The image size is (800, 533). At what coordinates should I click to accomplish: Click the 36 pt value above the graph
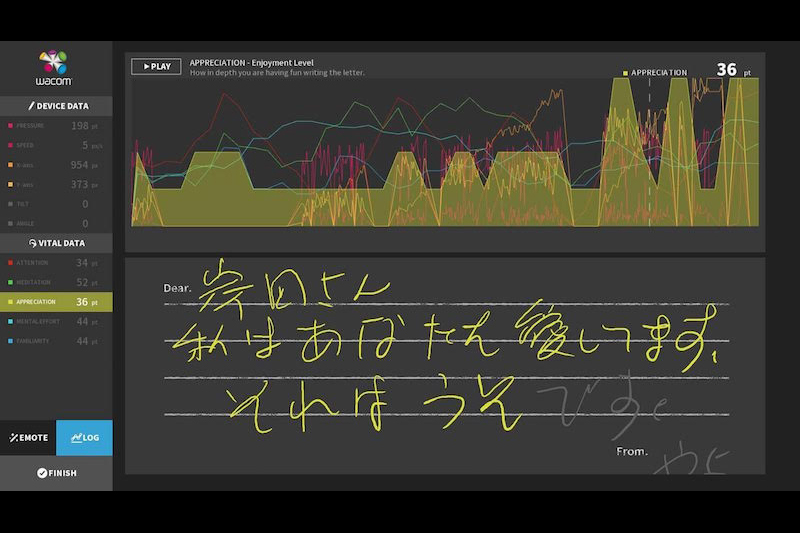click(733, 70)
